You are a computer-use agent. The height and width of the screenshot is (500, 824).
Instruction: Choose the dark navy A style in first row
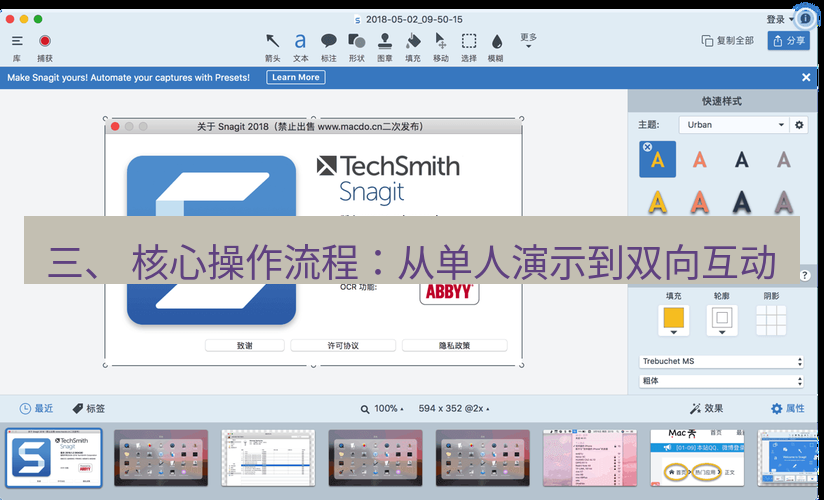tap(741, 159)
